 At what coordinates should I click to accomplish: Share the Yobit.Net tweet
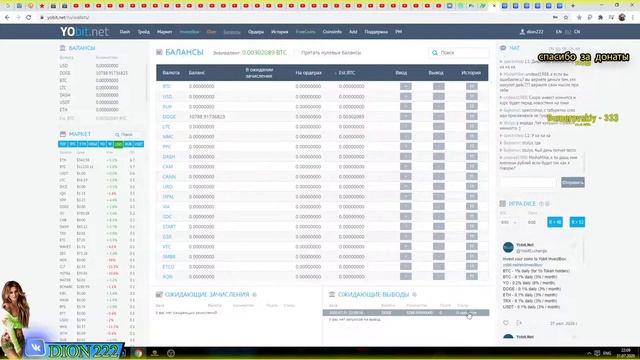519,323
